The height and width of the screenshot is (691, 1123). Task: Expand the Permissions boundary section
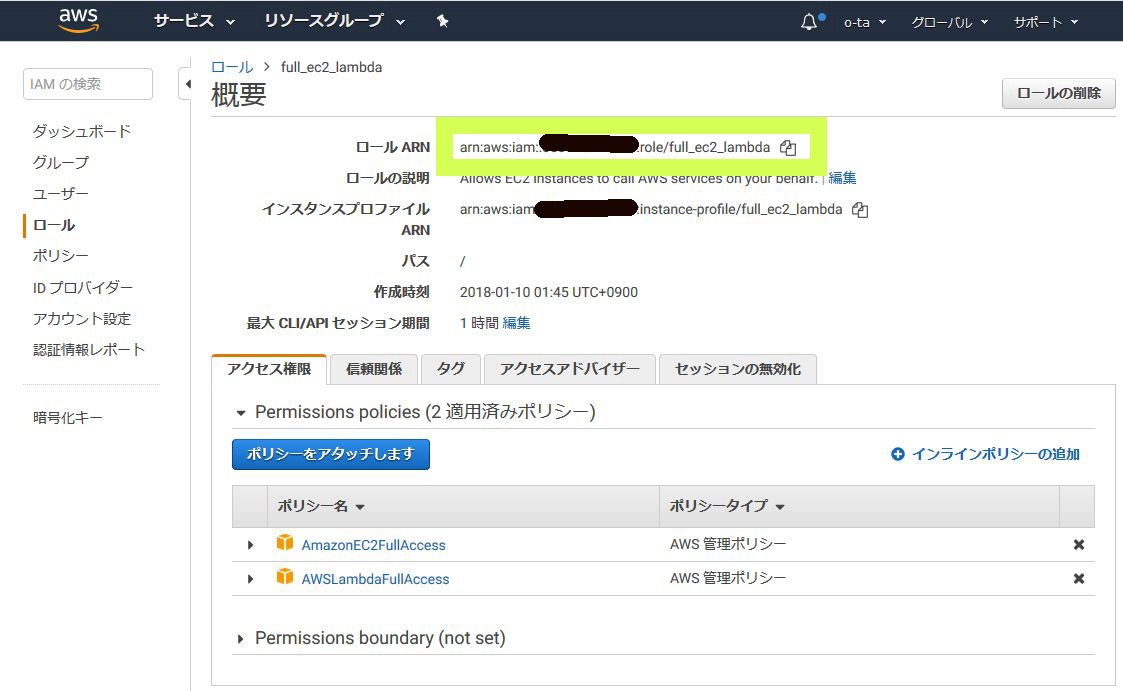241,639
